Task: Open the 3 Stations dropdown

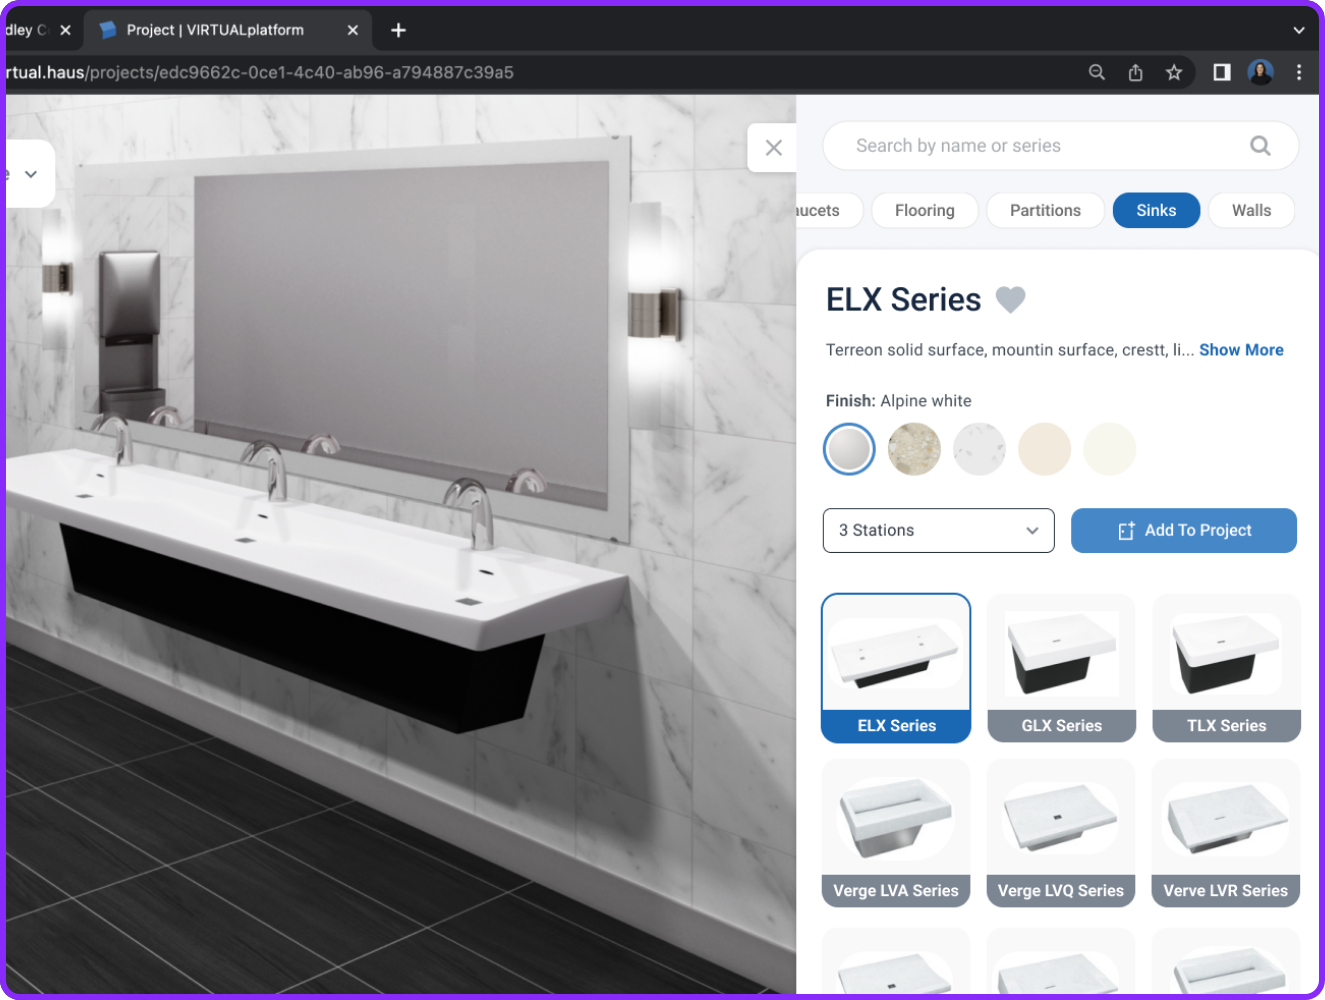Action: [938, 530]
